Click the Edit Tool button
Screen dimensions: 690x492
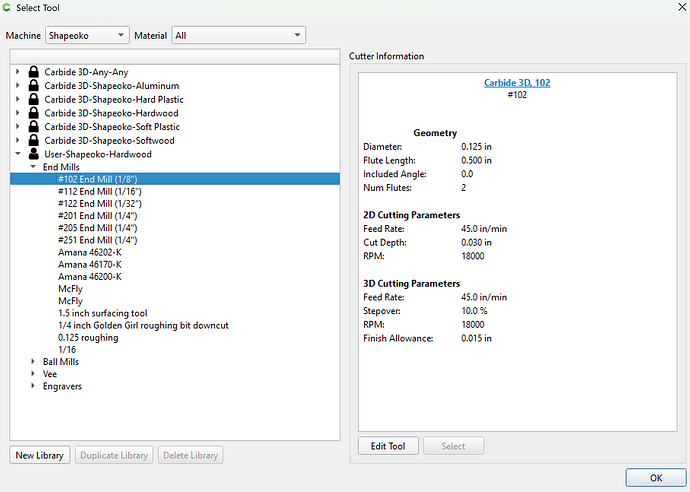(388, 446)
